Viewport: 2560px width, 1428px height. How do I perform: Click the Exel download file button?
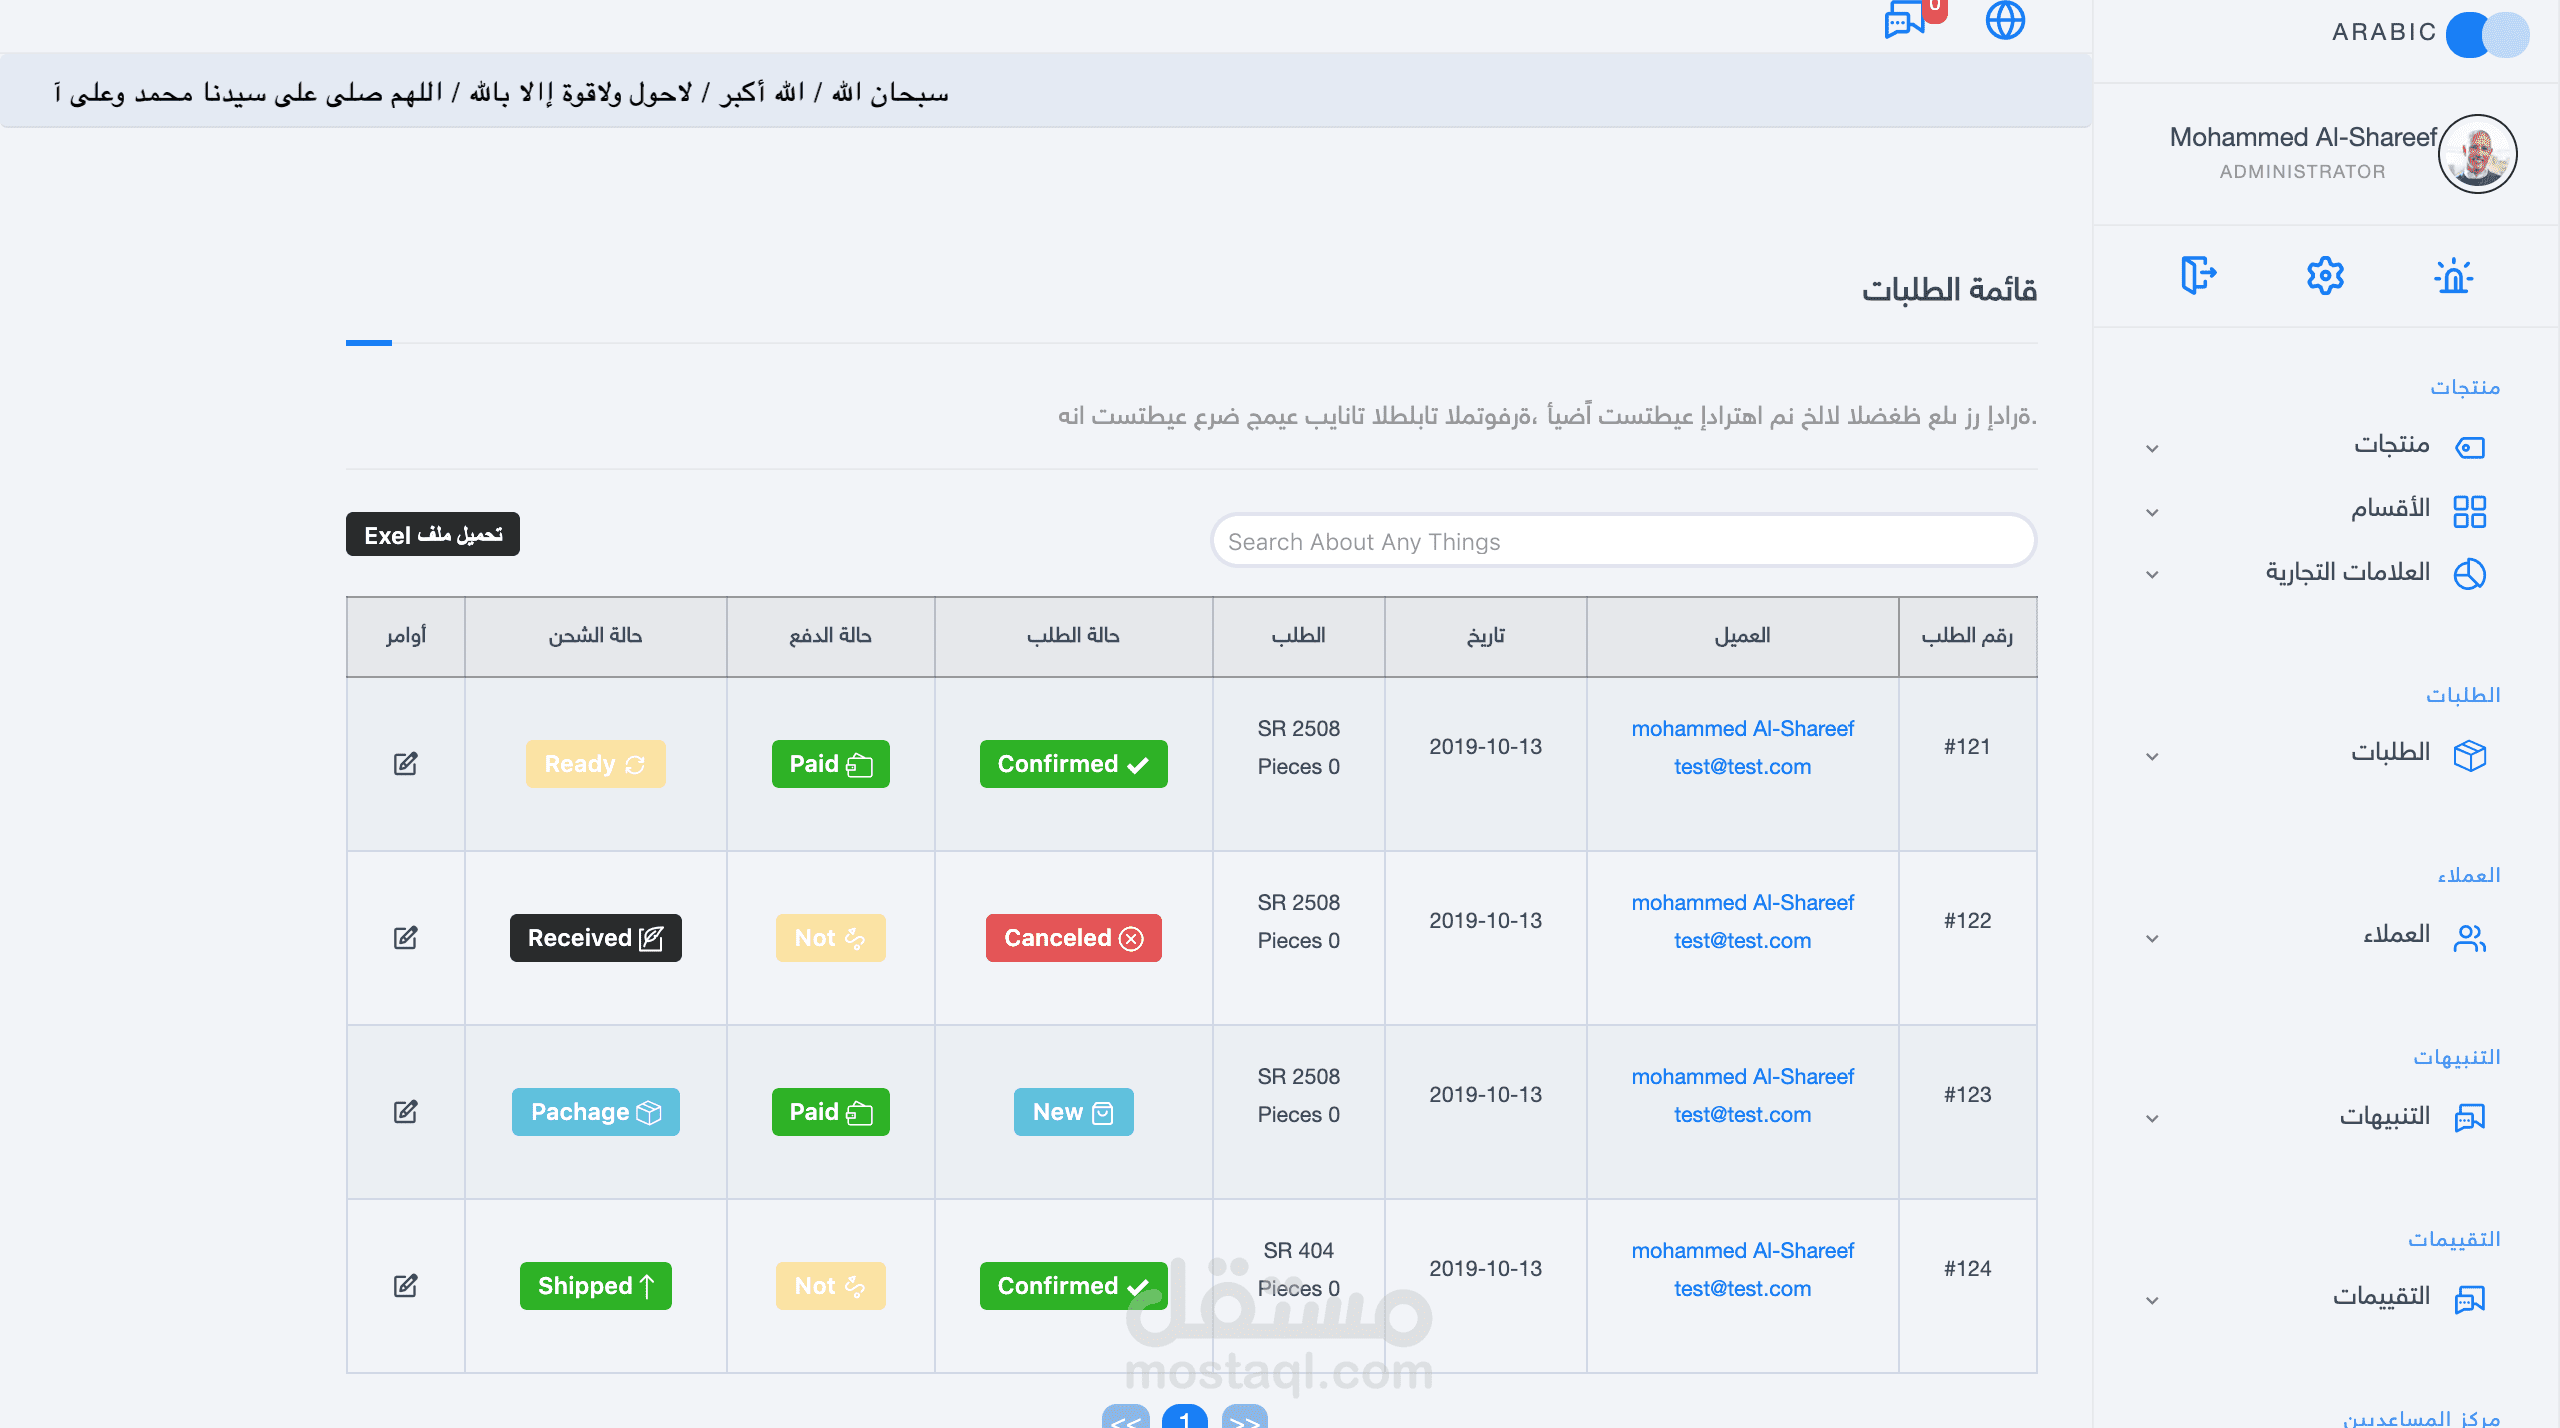point(432,535)
